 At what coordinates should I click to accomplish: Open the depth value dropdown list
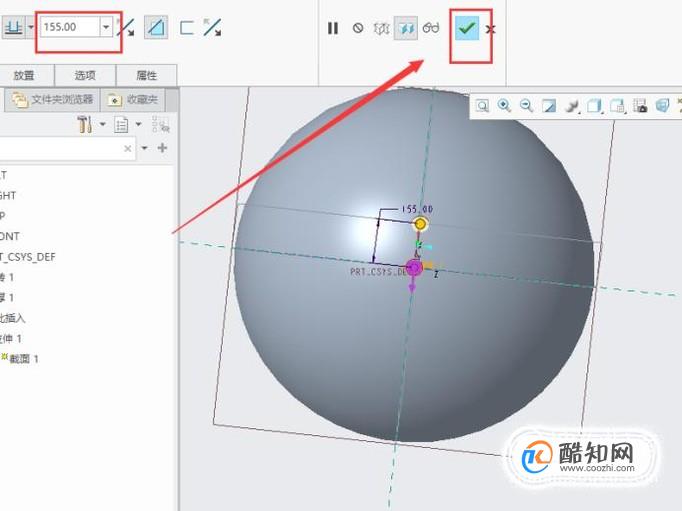[106, 27]
